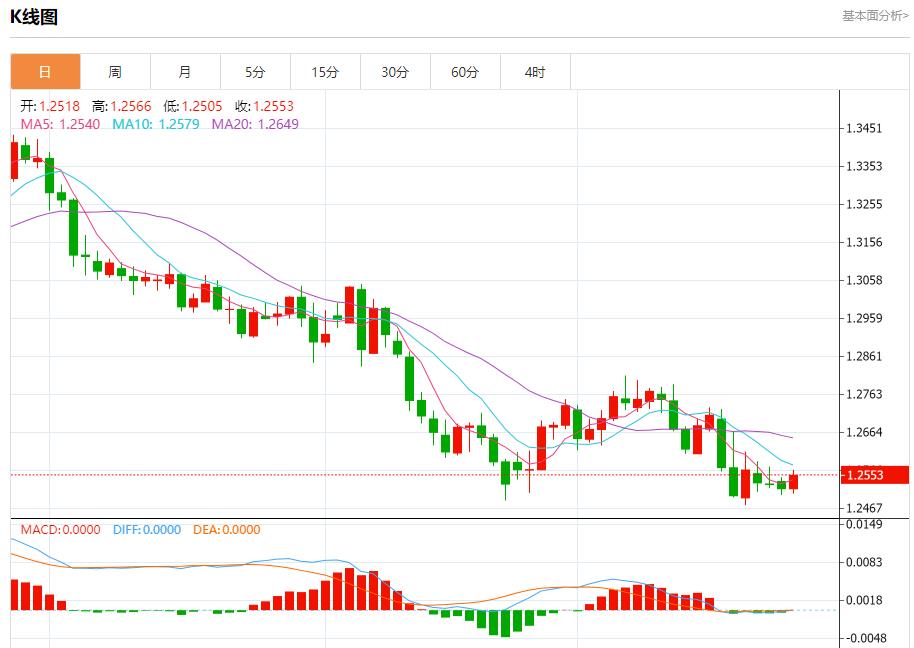Image resolution: width=914 pixels, height=648 pixels.
Task: Switch to the 5分 timeframe
Action: click(x=255, y=72)
